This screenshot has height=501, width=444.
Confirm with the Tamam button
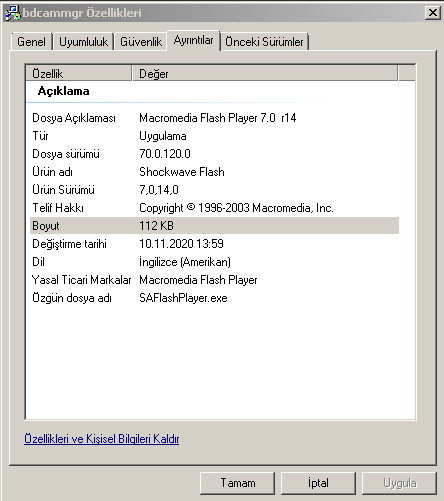tap(238, 483)
